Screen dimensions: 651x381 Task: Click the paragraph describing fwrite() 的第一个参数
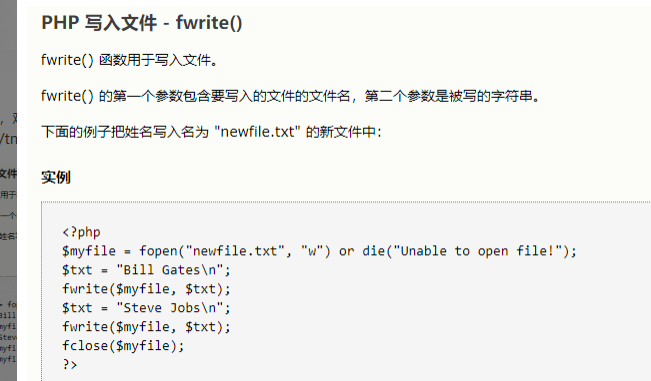click(x=291, y=96)
